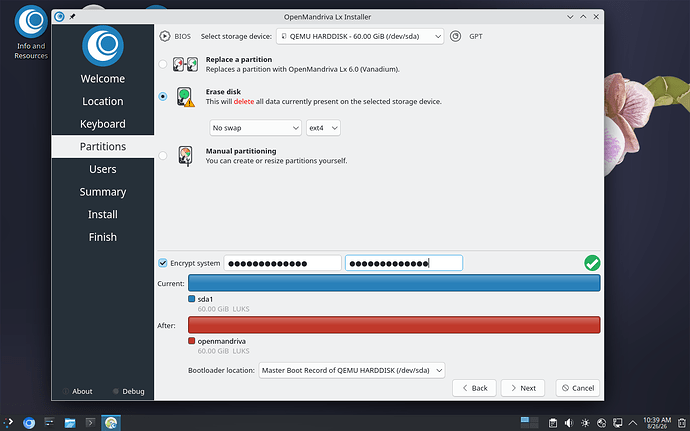The image size is (690, 431).
Task: Click the trash icon at the taskbar end
Action: (x=683, y=423)
